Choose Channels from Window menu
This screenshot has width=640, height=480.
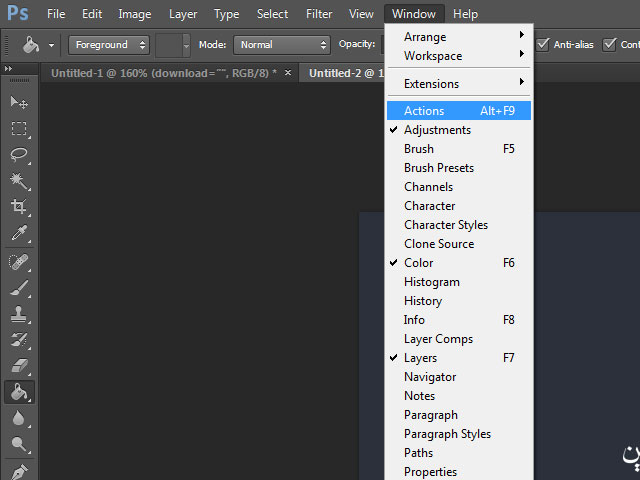[459, 187]
